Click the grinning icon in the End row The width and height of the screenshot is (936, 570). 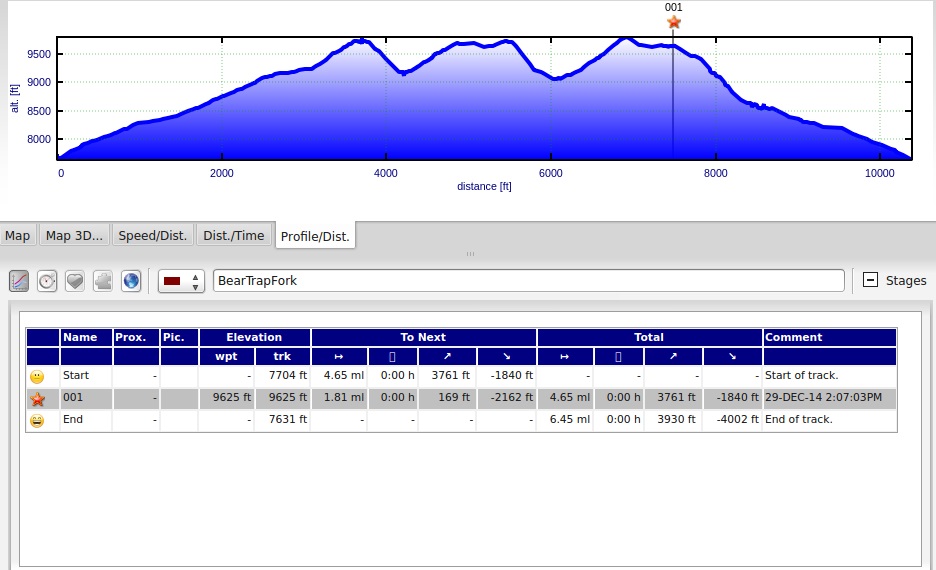tap(37, 420)
